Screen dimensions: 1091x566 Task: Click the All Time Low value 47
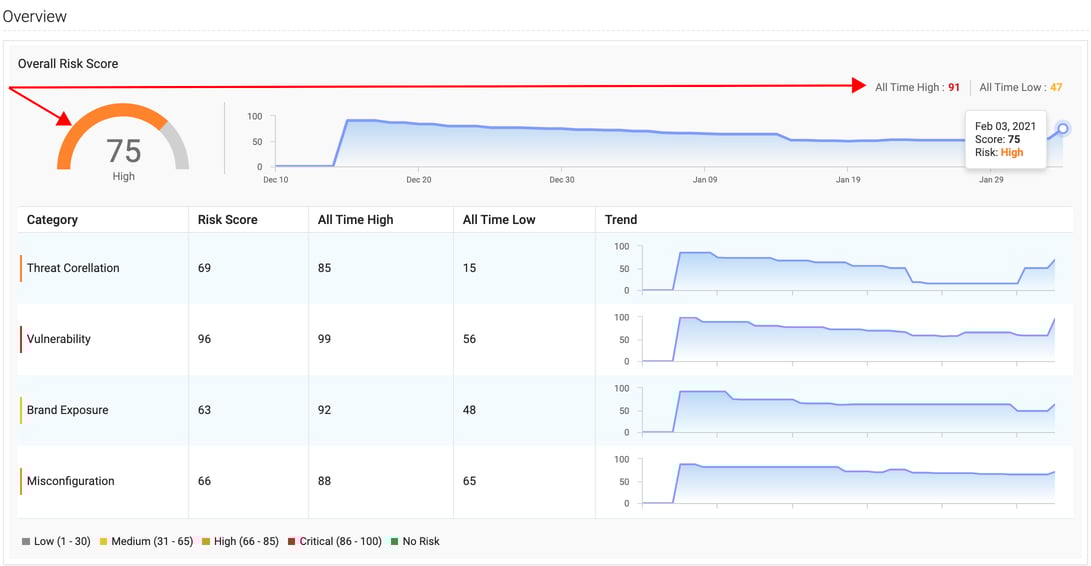point(1056,88)
